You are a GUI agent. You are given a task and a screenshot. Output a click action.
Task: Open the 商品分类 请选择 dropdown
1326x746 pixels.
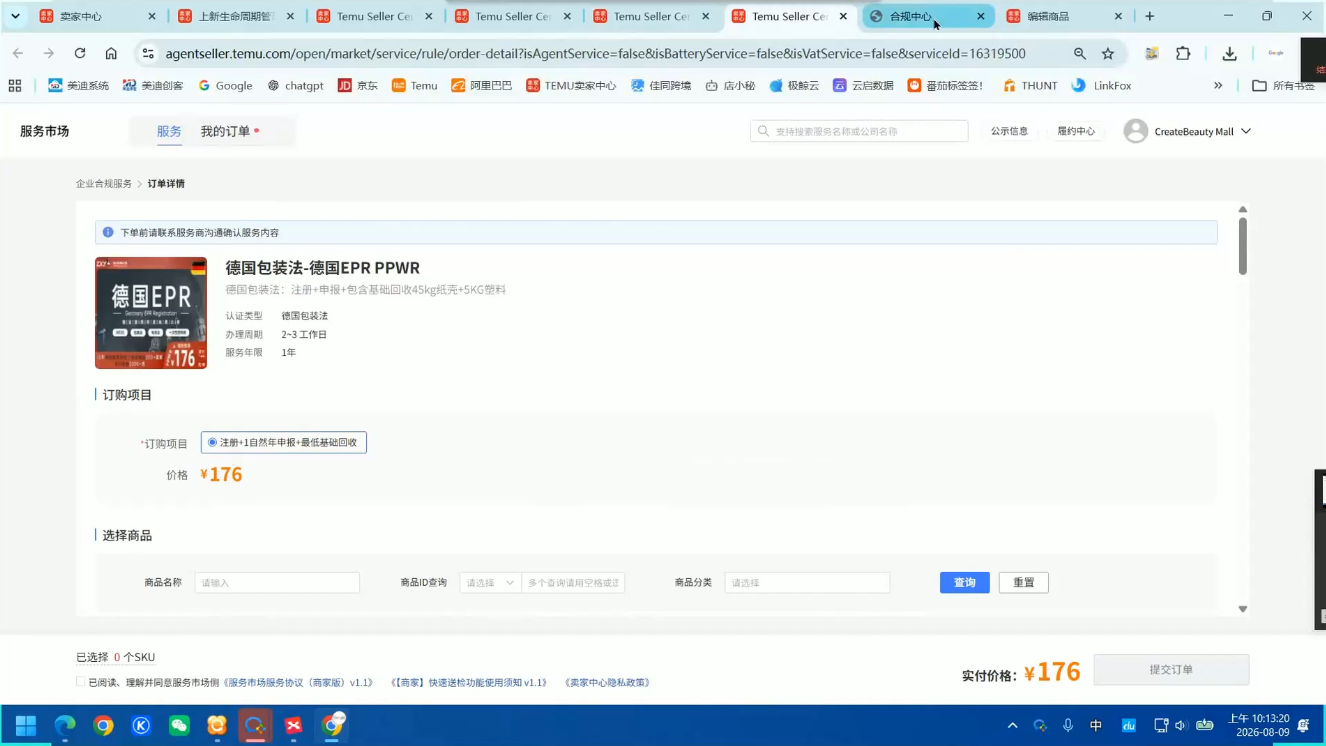click(x=807, y=582)
